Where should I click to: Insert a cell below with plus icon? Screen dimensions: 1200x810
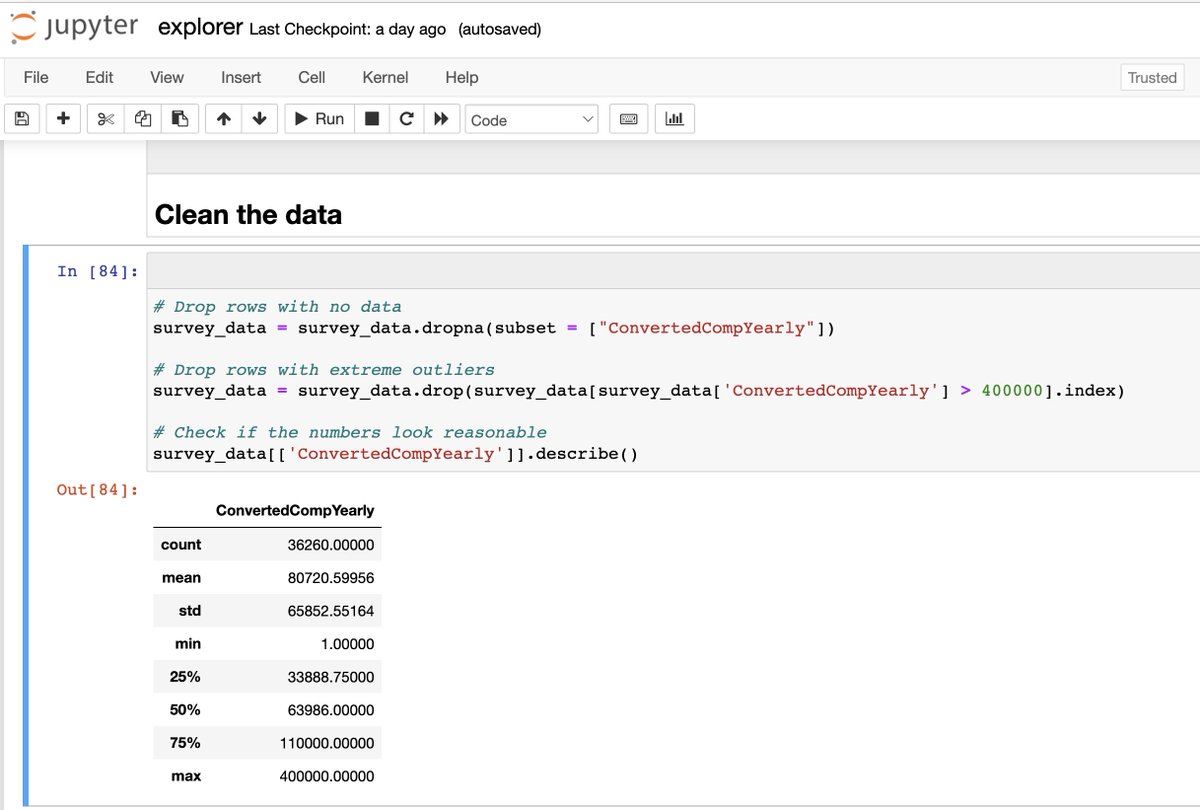(63, 119)
